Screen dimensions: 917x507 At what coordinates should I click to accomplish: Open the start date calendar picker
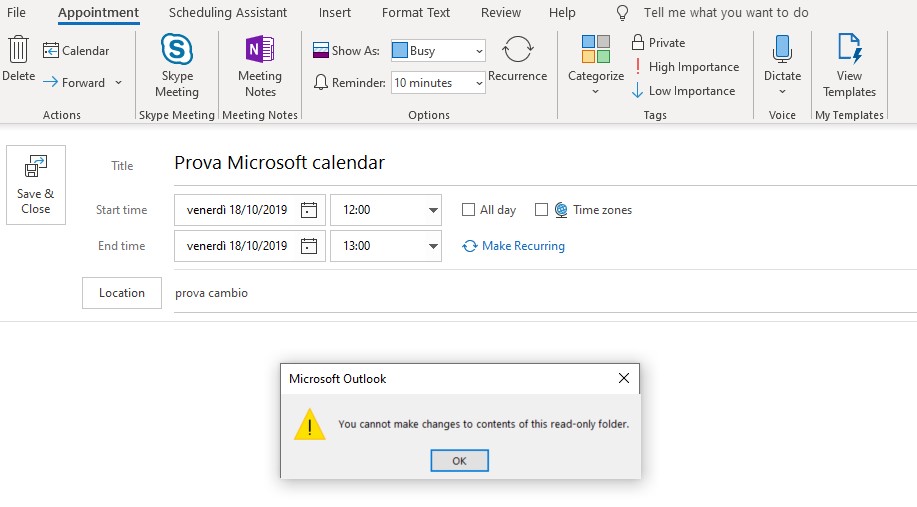coord(310,210)
